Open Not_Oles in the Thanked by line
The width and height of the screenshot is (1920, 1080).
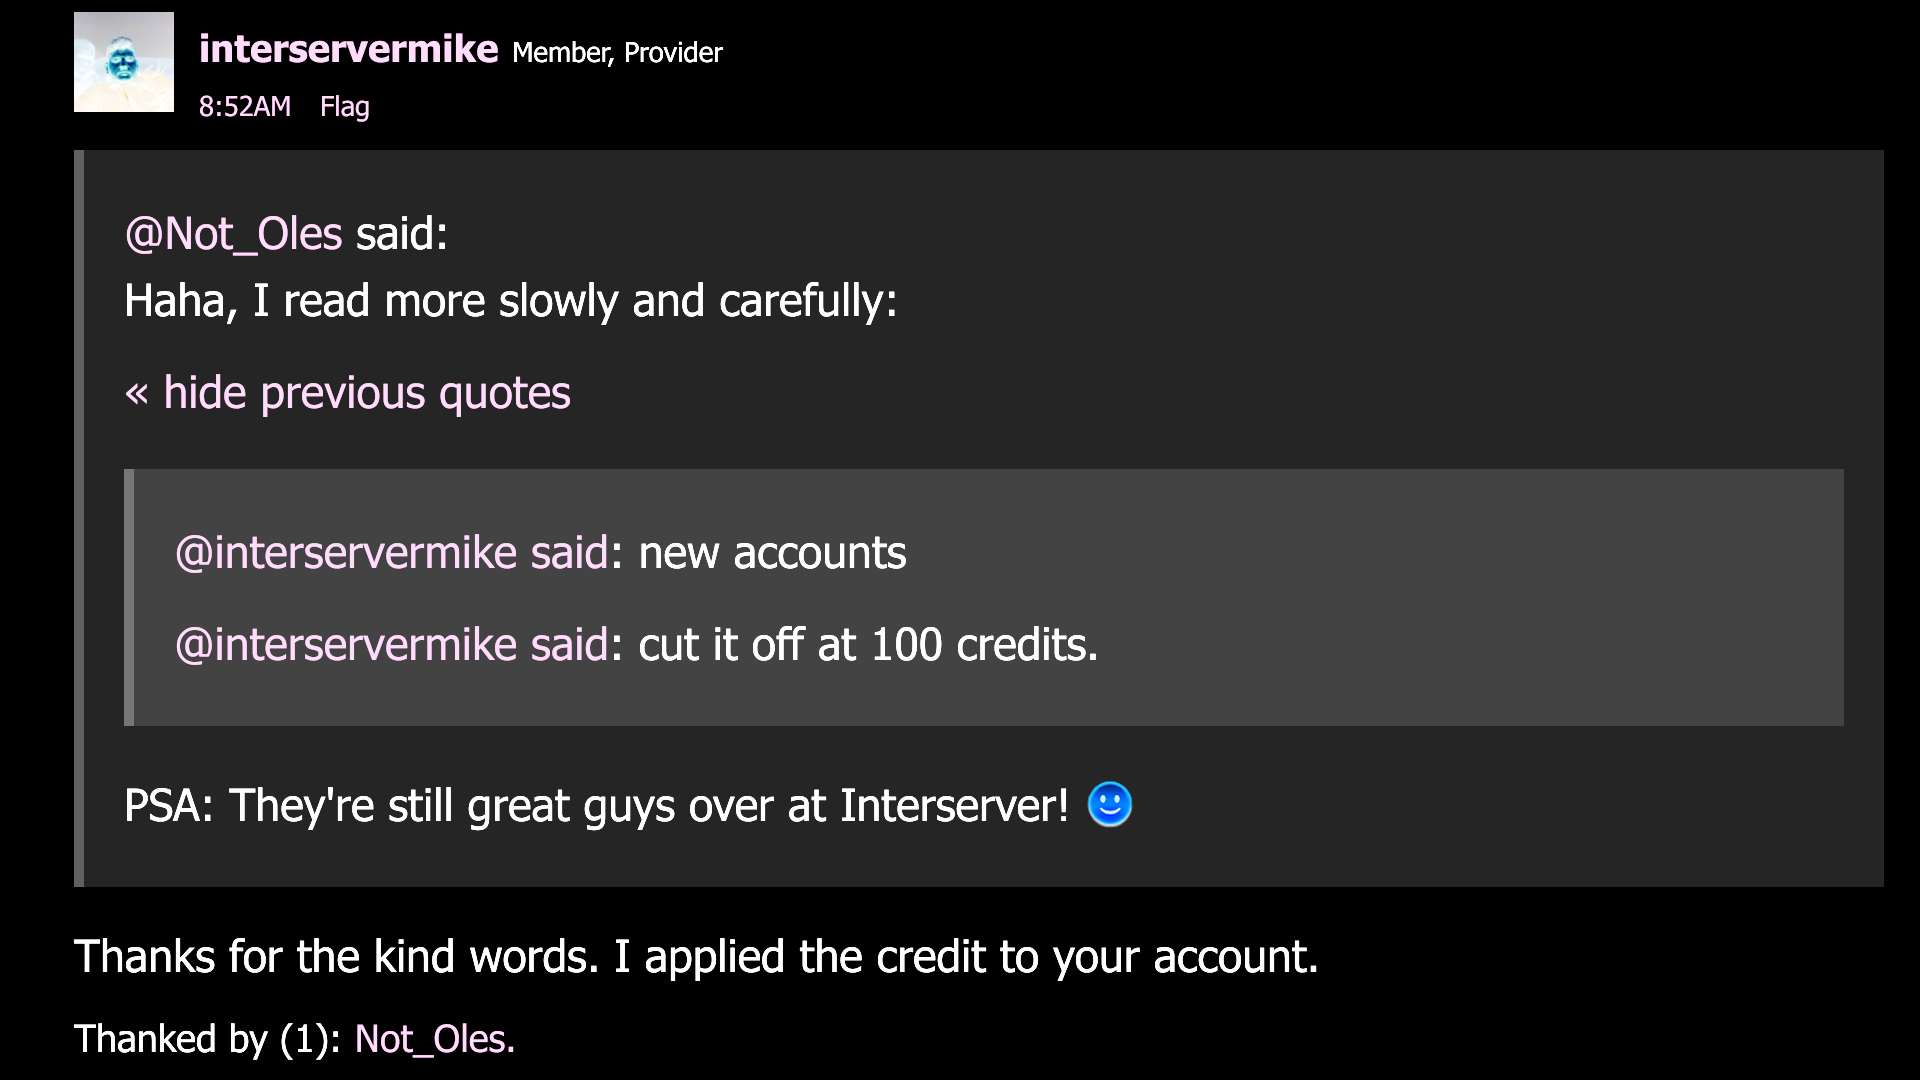(432, 1039)
